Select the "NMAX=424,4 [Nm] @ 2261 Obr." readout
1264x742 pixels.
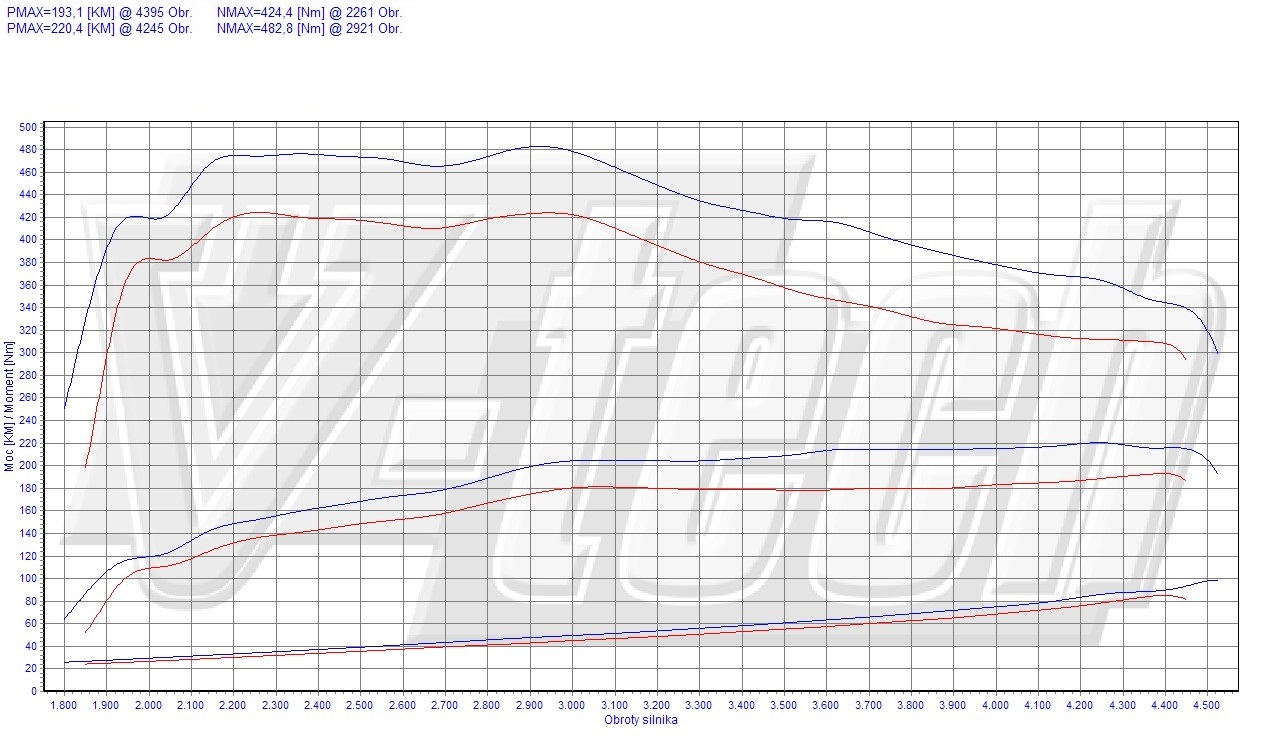coord(309,13)
